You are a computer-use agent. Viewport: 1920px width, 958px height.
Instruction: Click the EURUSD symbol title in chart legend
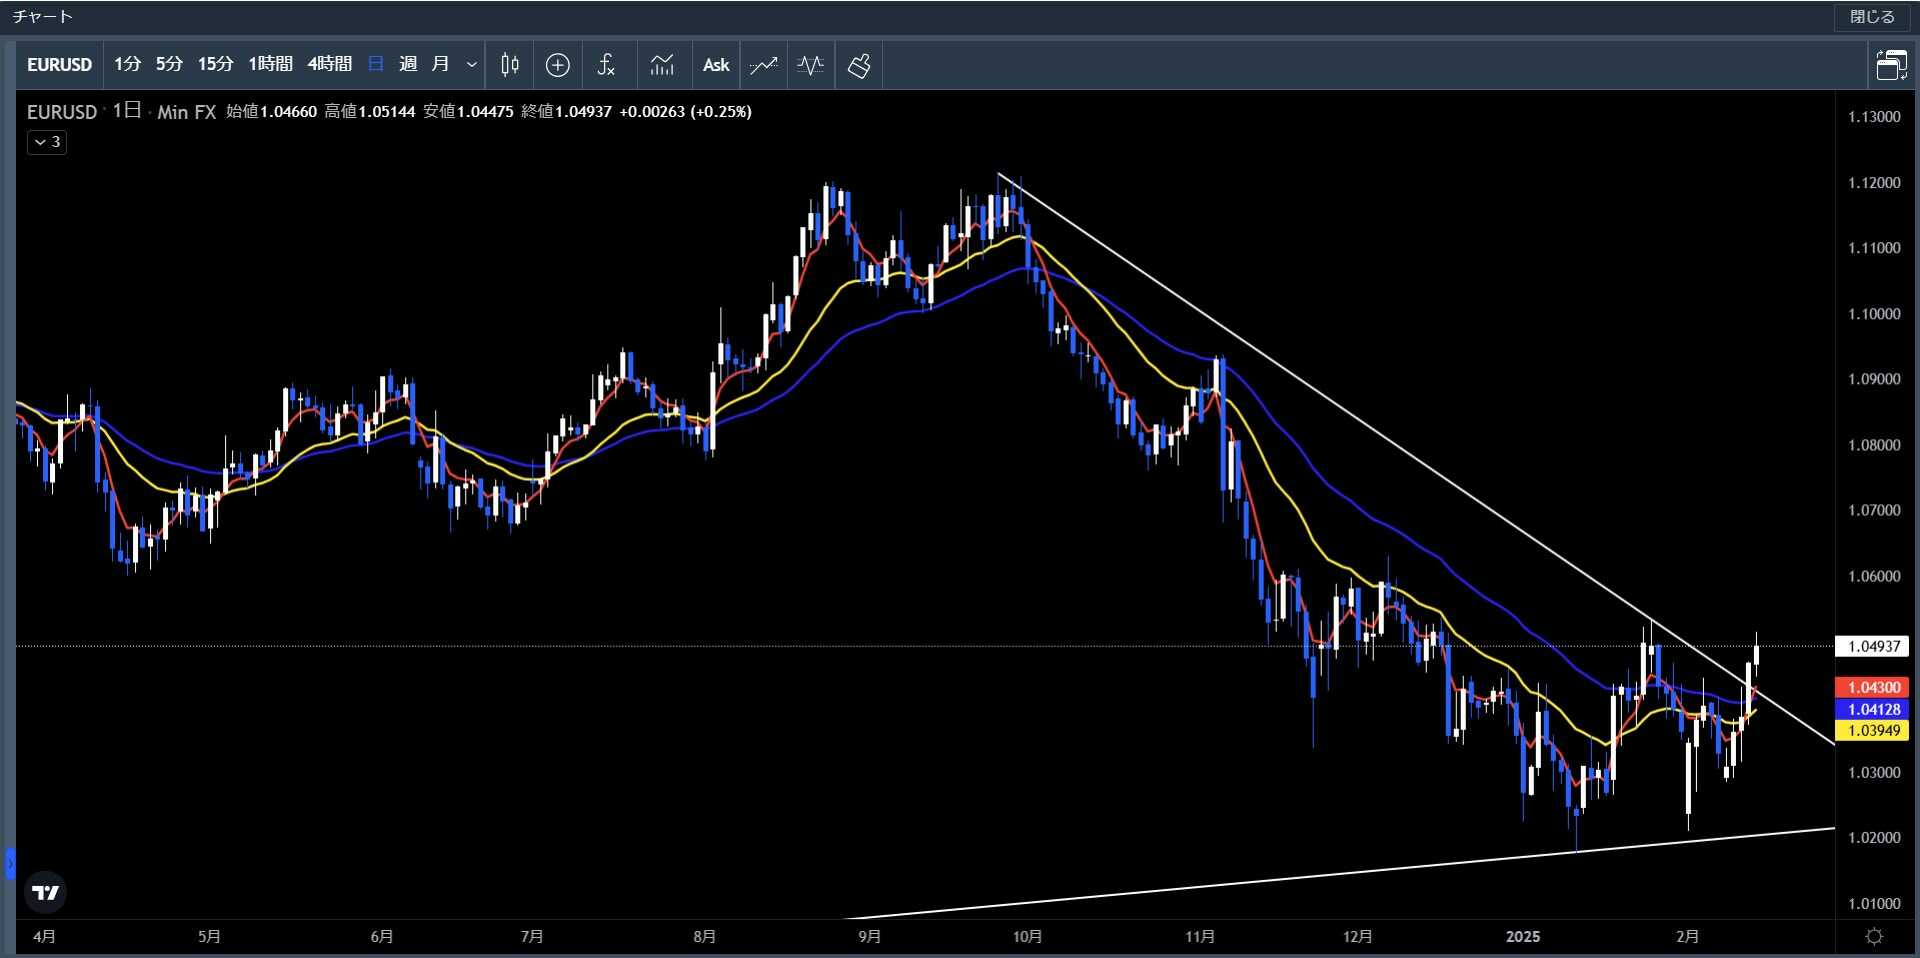[62, 112]
